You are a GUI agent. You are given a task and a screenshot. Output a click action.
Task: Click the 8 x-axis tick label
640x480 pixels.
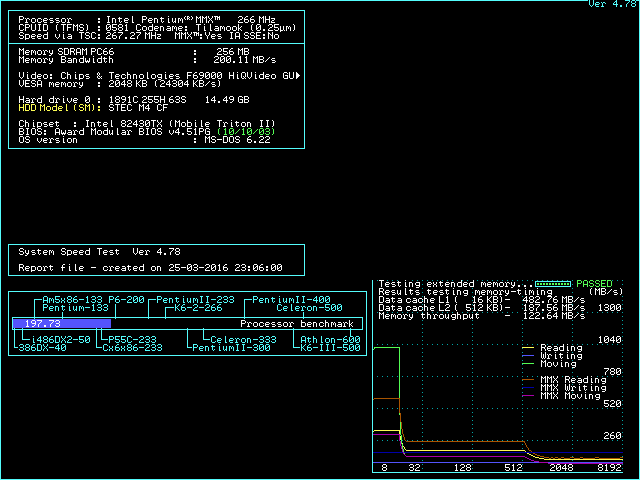point(384,468)
